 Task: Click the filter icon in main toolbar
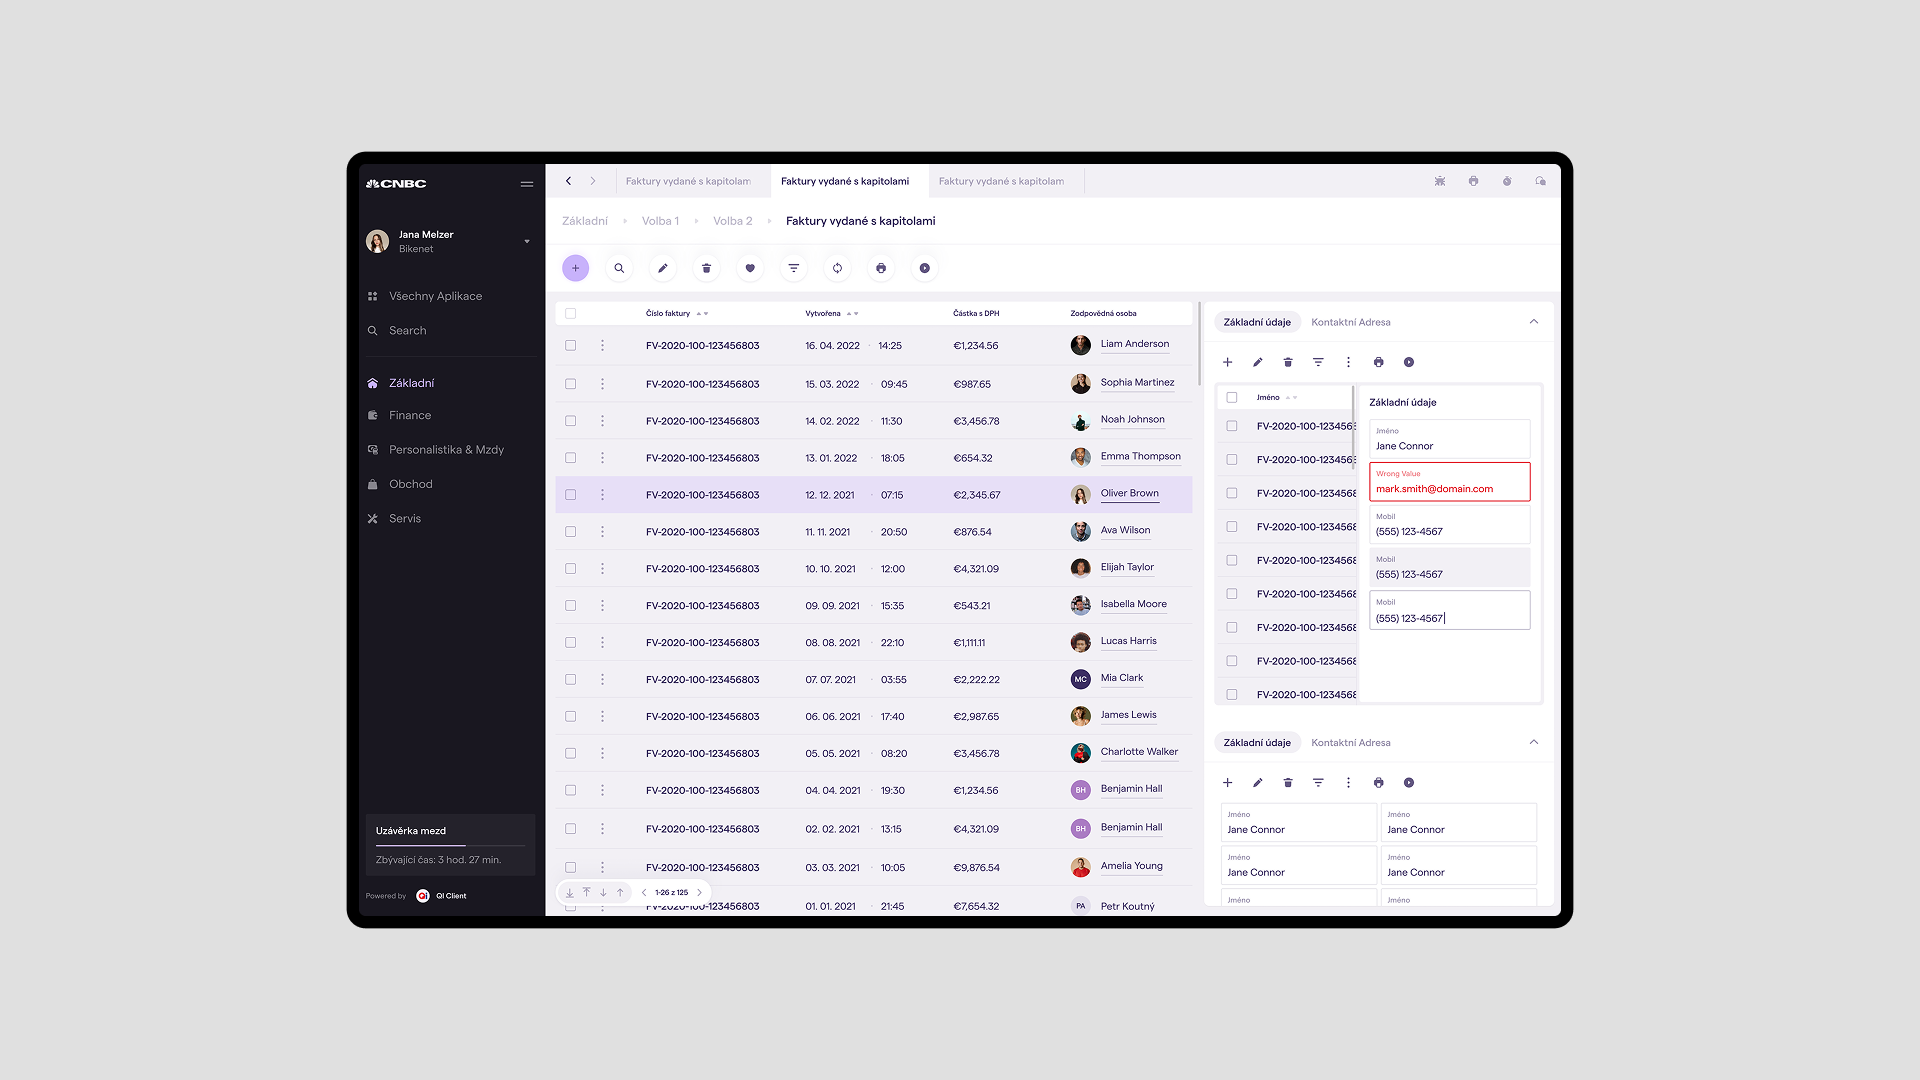[x=793, y=268]
